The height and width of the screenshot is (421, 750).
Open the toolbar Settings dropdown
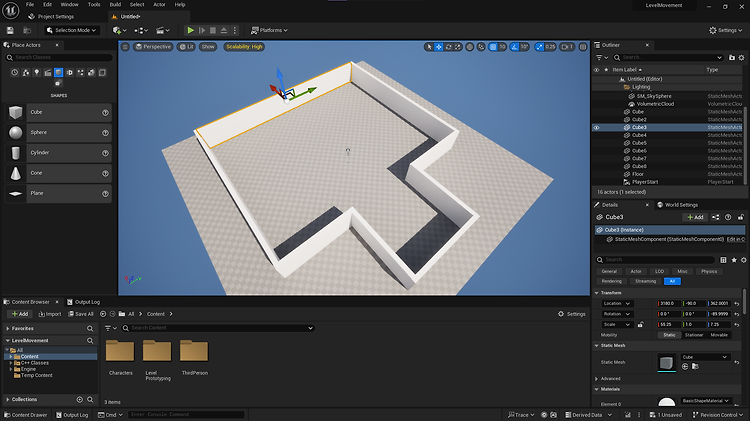(x=726, y=30)
